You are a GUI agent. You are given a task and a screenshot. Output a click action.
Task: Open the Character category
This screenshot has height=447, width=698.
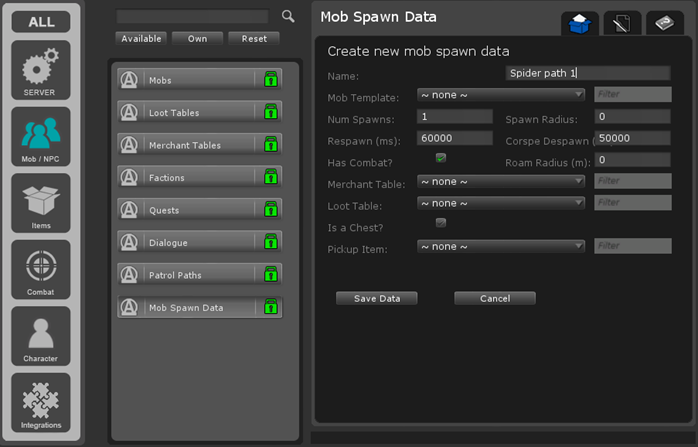point(41,336)
